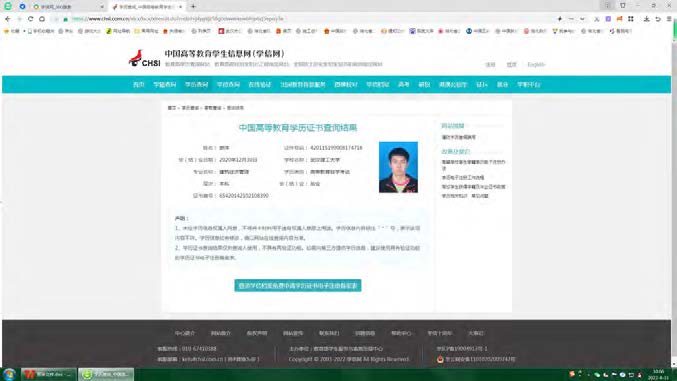Screen dimensions: 677x381
Task: Switch to the first browser tab
Action: [x=69, y=7]
